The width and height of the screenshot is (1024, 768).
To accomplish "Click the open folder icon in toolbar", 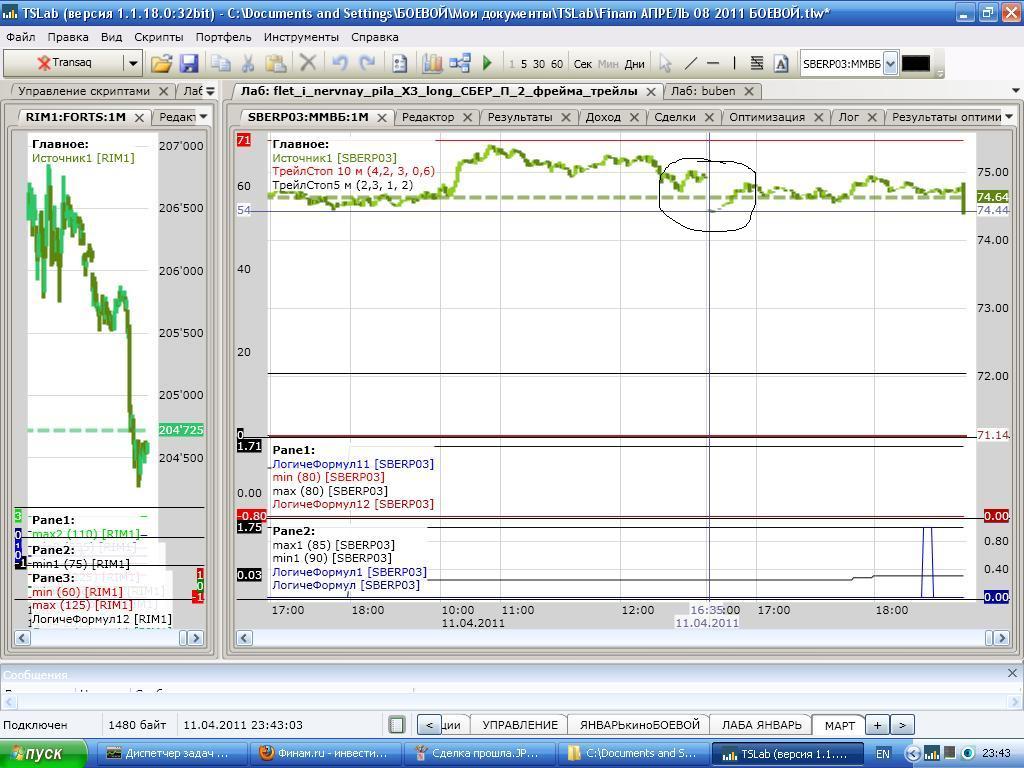I will click(x=161, y=63).
